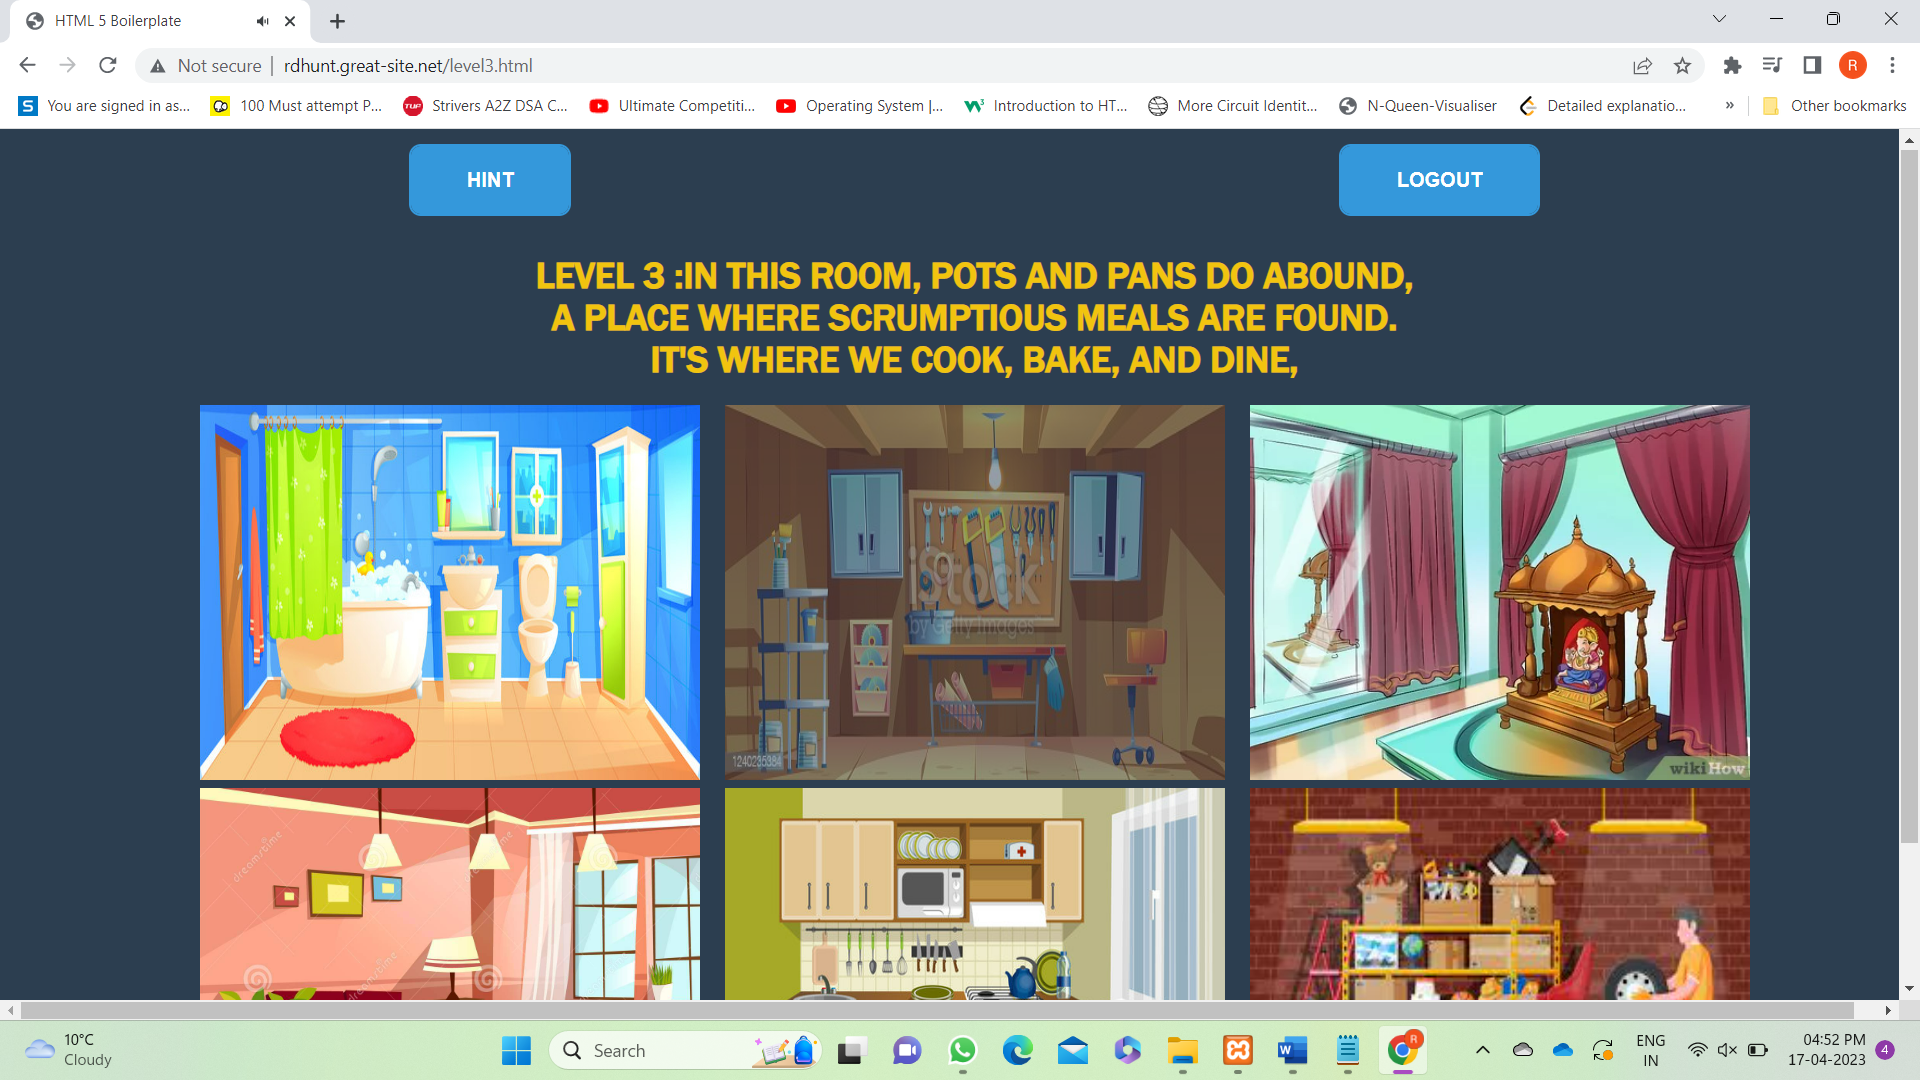Click the taskbar Search box
Viewport: 1920px width, 1080px height.
[685, 1051]
